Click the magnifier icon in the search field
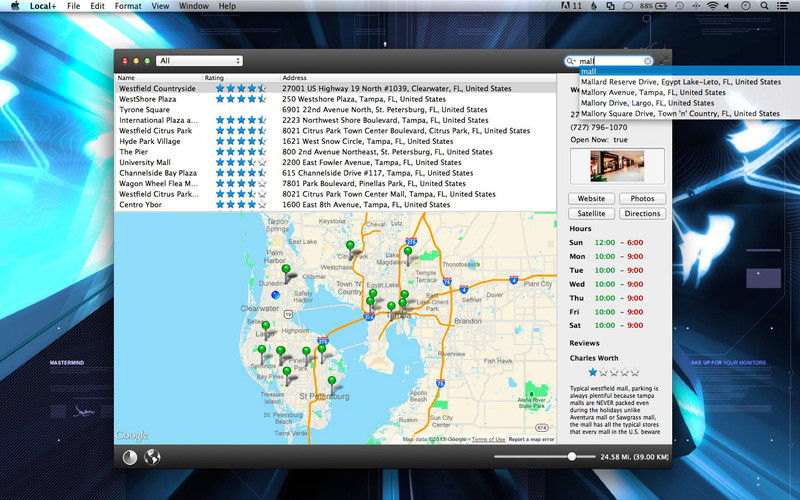 [570, 61]
